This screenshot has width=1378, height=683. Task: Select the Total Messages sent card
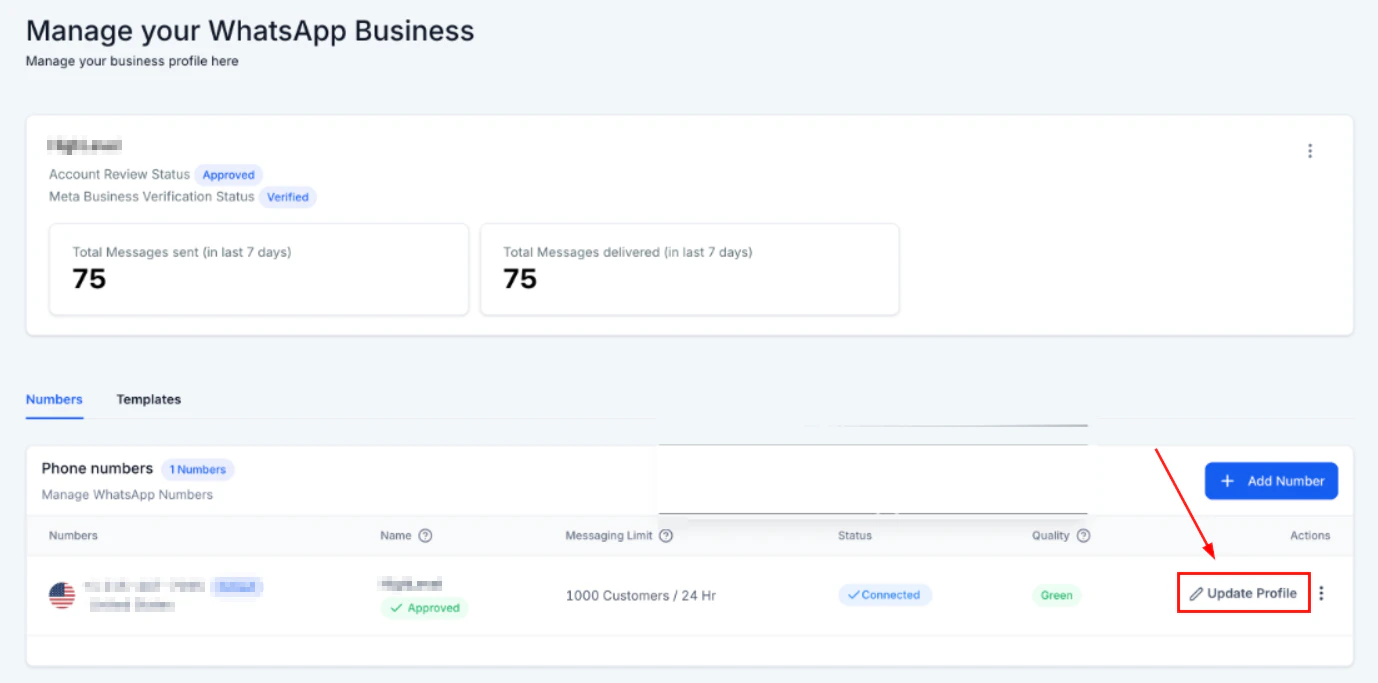258,269
